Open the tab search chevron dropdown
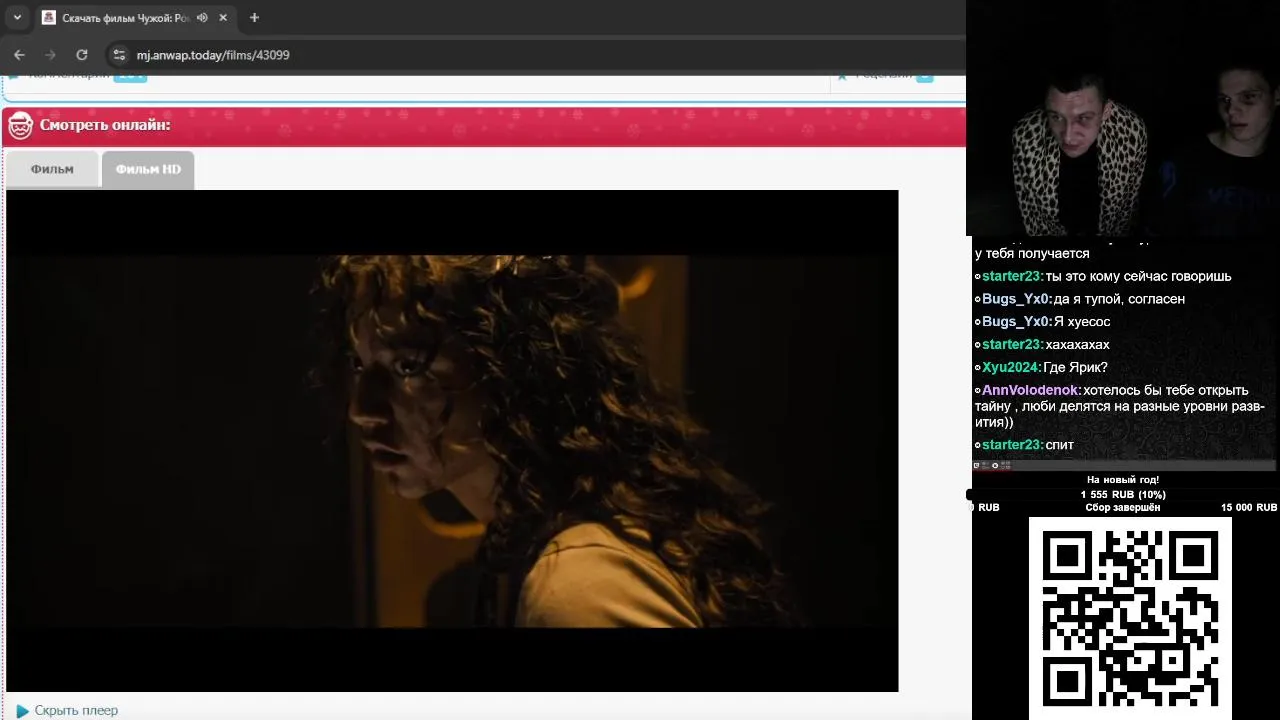Screen dimensions: 1280x720 (x=17, y=17)
